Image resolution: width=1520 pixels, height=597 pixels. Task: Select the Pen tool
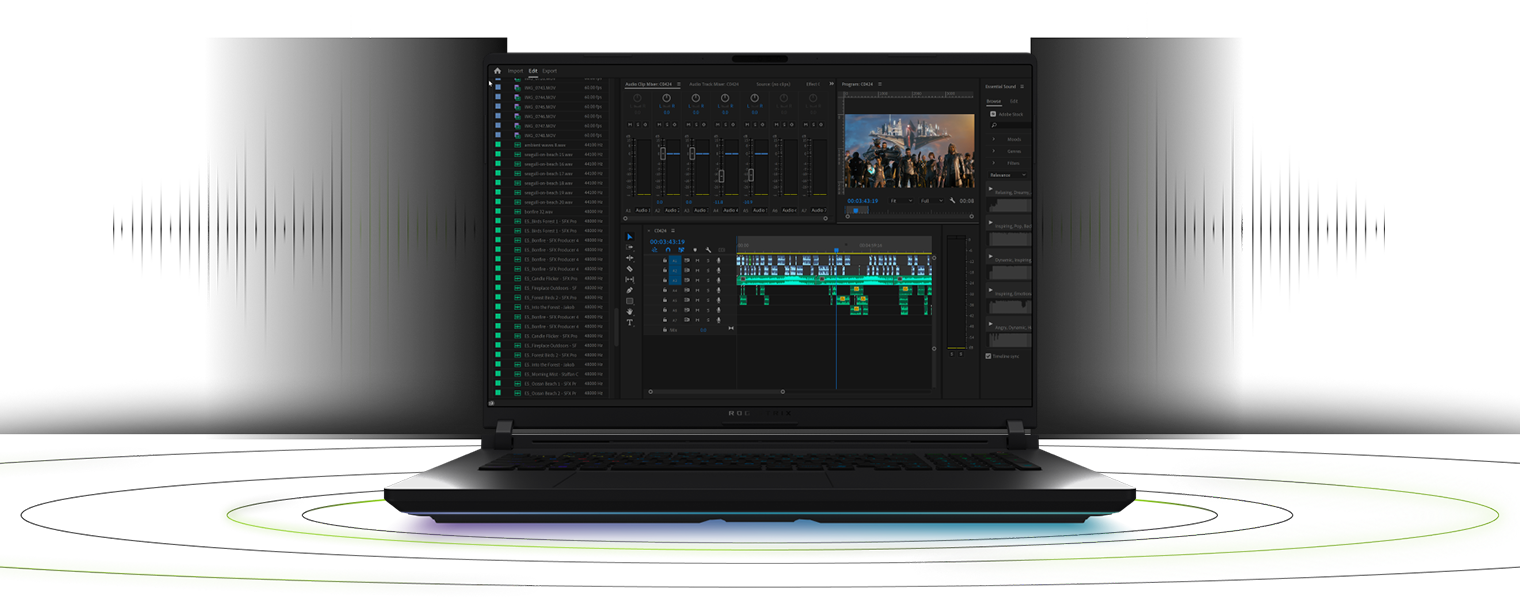coord(630,290)
